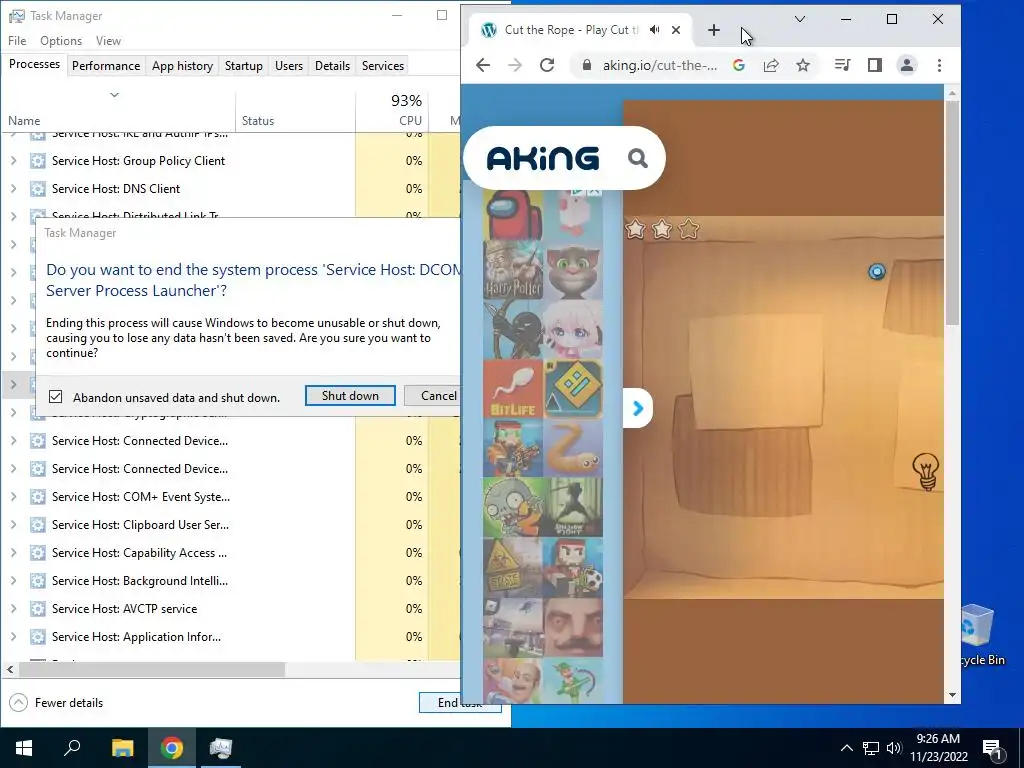Open File Explorer from taskbar
This screenshot has height=768, width=1024.
click(122, 748)
